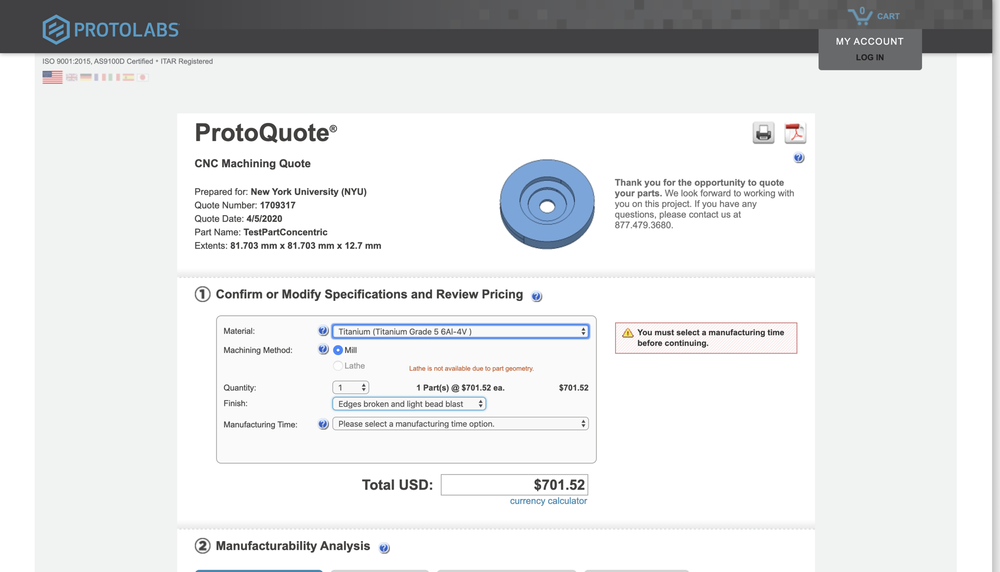Viewport: 1000px width, 572px height.
Task: Click the Manufacturability Analysis heading
Action: tap(293, 546)
